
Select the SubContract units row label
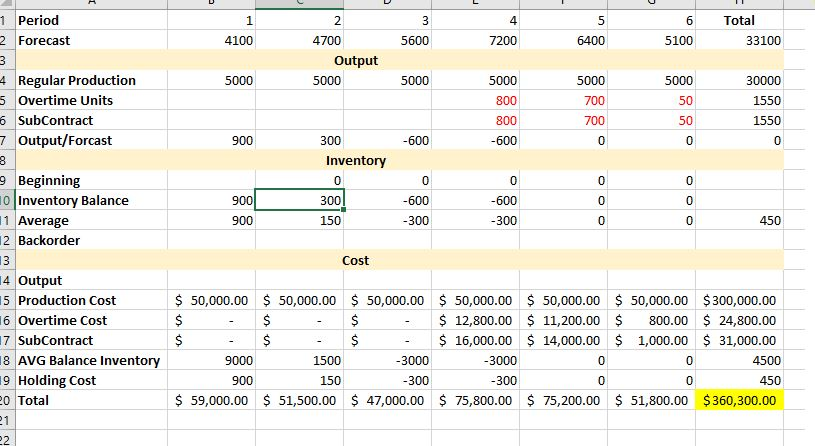91,121
